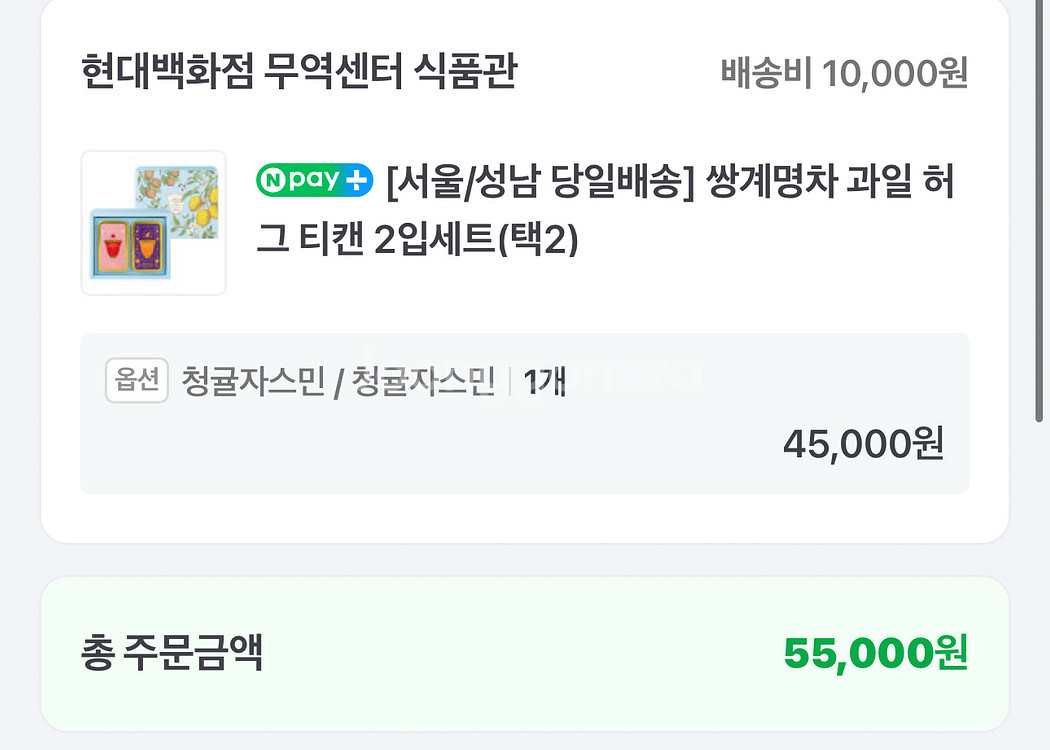Click the pay text on Npay badge
The image size is (1050, 750).
(311, 183)
